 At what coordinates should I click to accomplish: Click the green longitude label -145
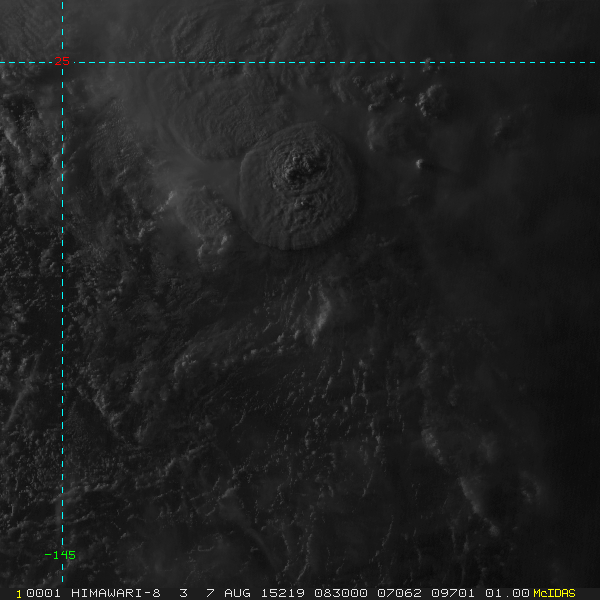click(x=60, y=555)
